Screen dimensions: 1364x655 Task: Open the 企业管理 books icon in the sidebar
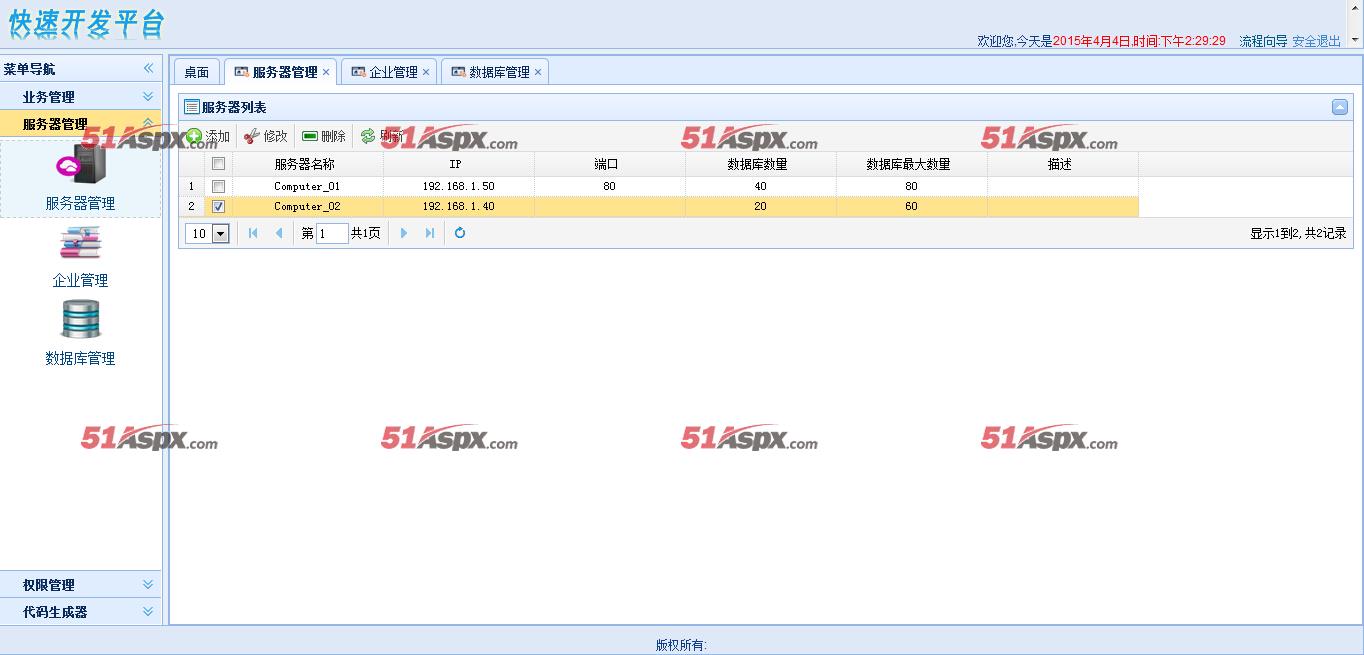coord(80,243)
